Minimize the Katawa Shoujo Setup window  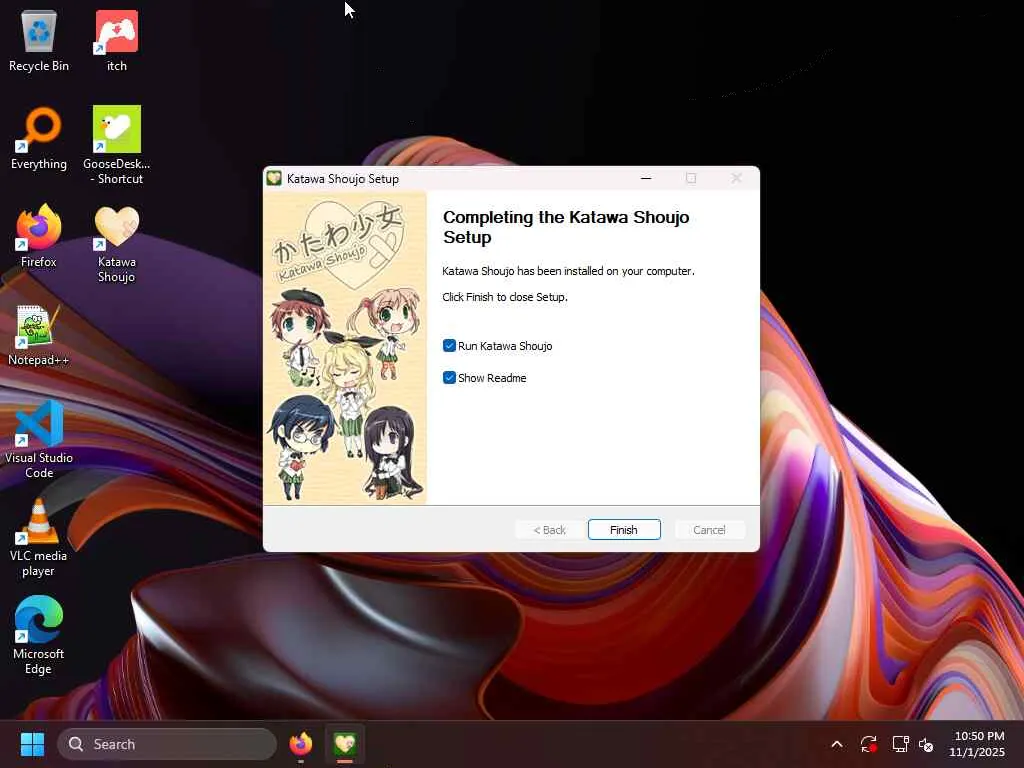pos(646,178)
